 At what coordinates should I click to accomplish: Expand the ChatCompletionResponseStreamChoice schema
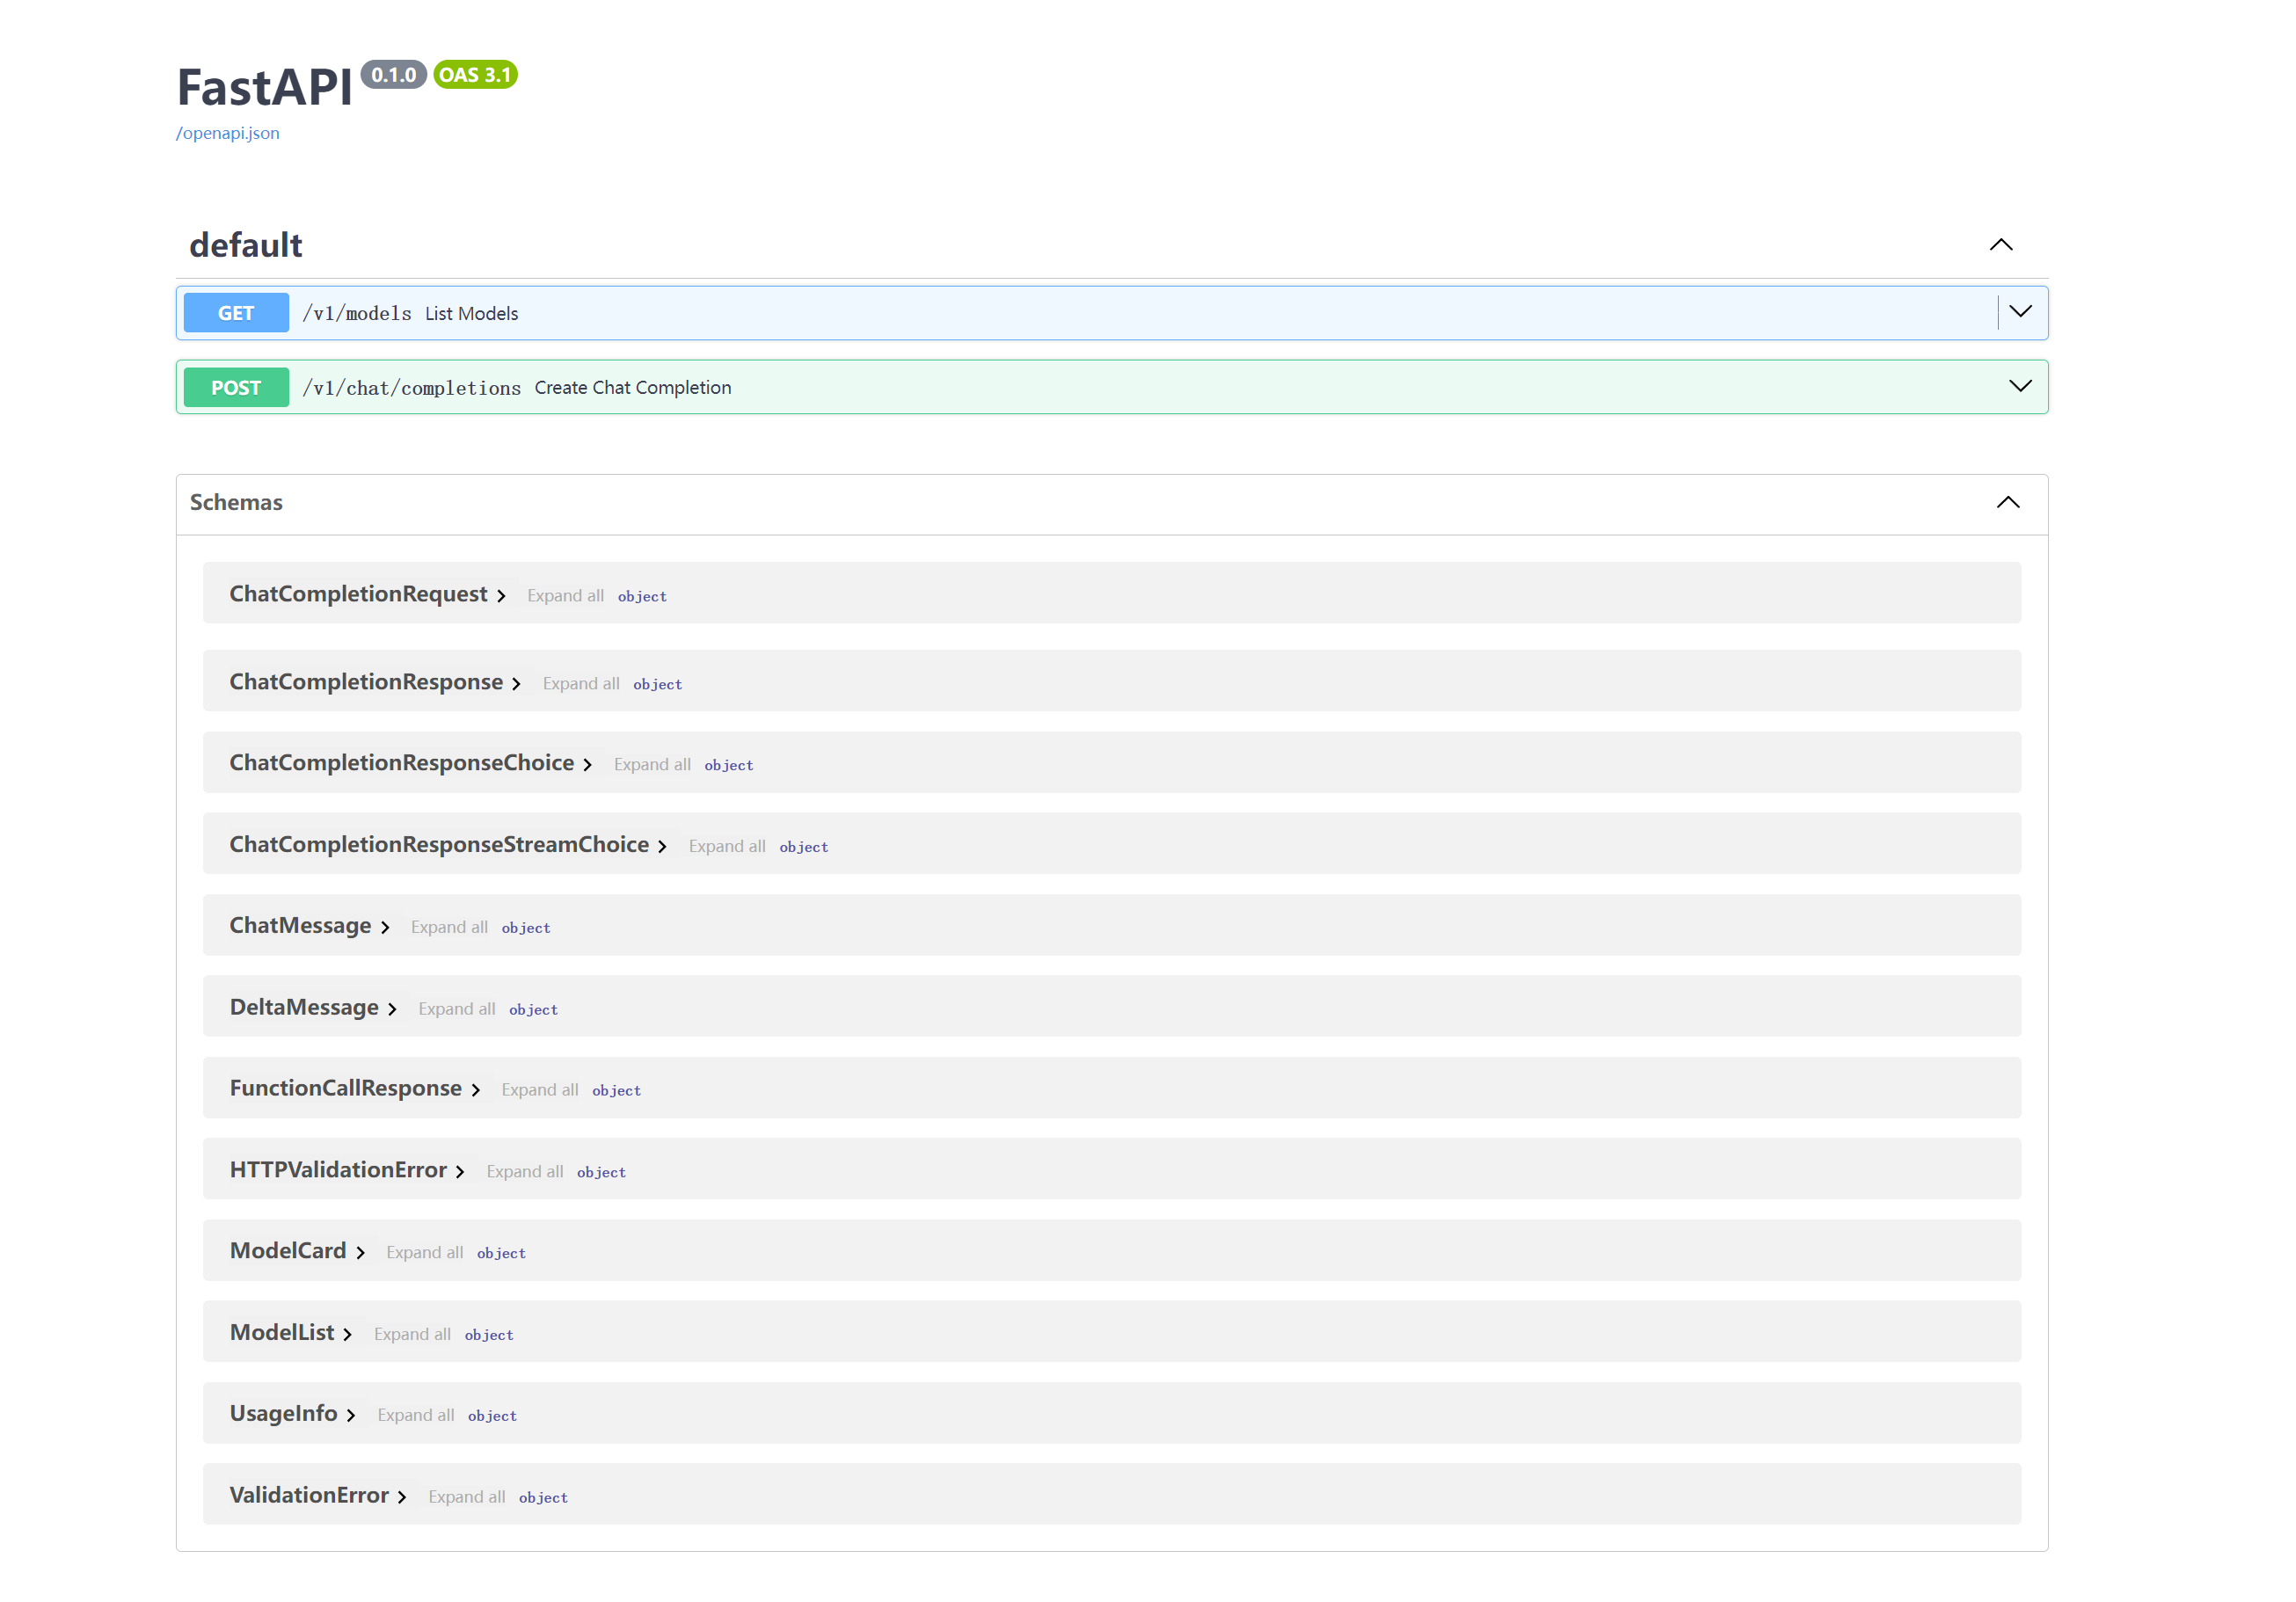pos(448,845)
